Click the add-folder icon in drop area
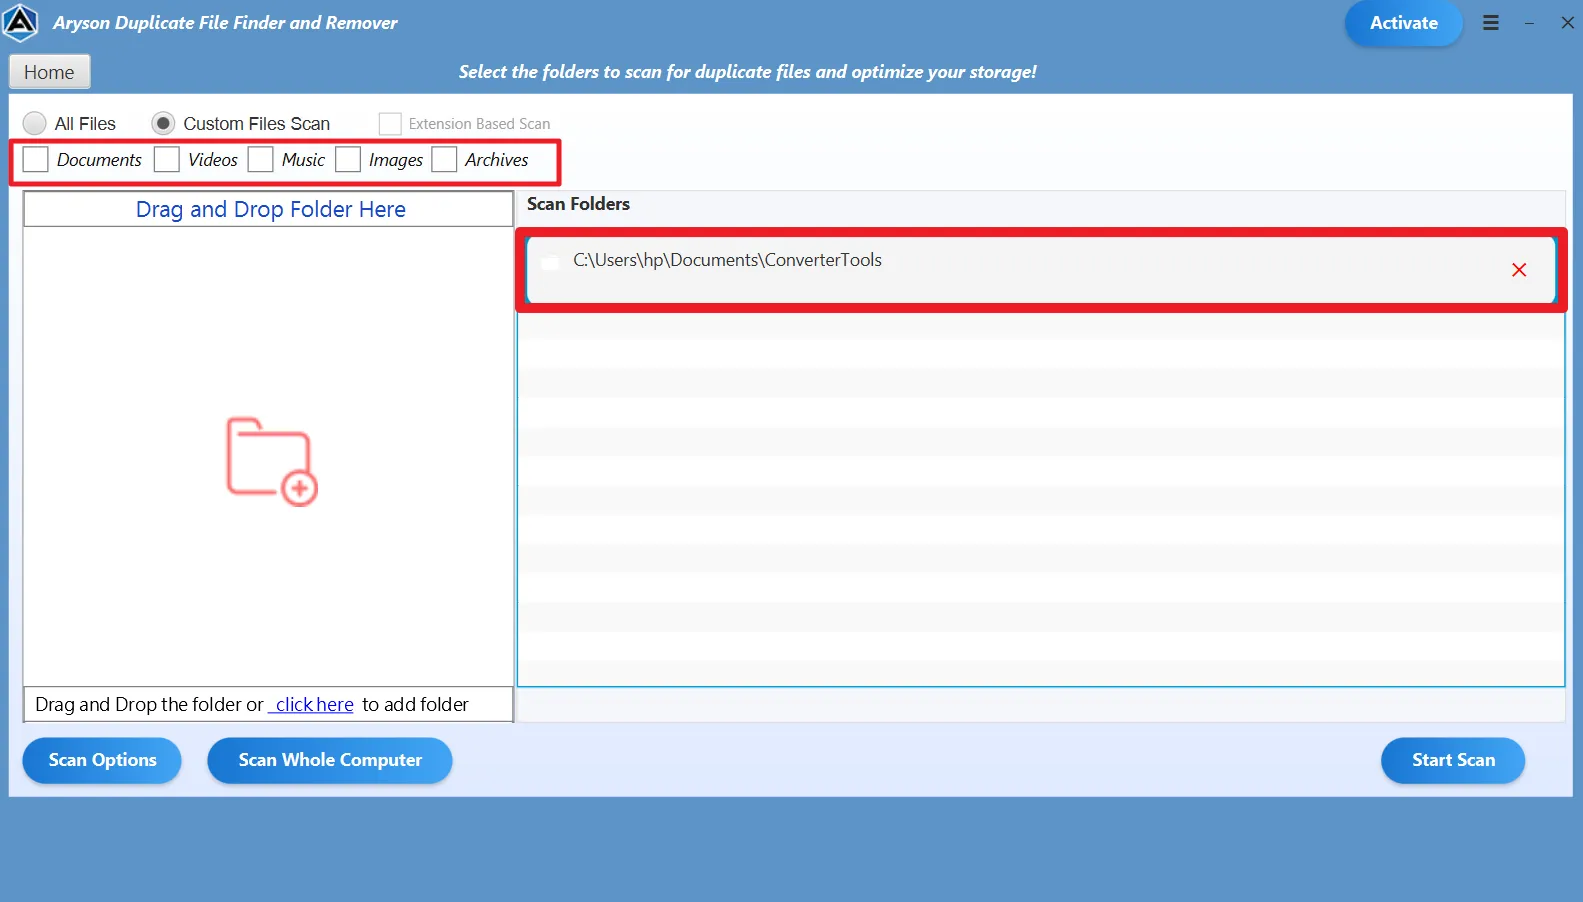 pos(271,462)
